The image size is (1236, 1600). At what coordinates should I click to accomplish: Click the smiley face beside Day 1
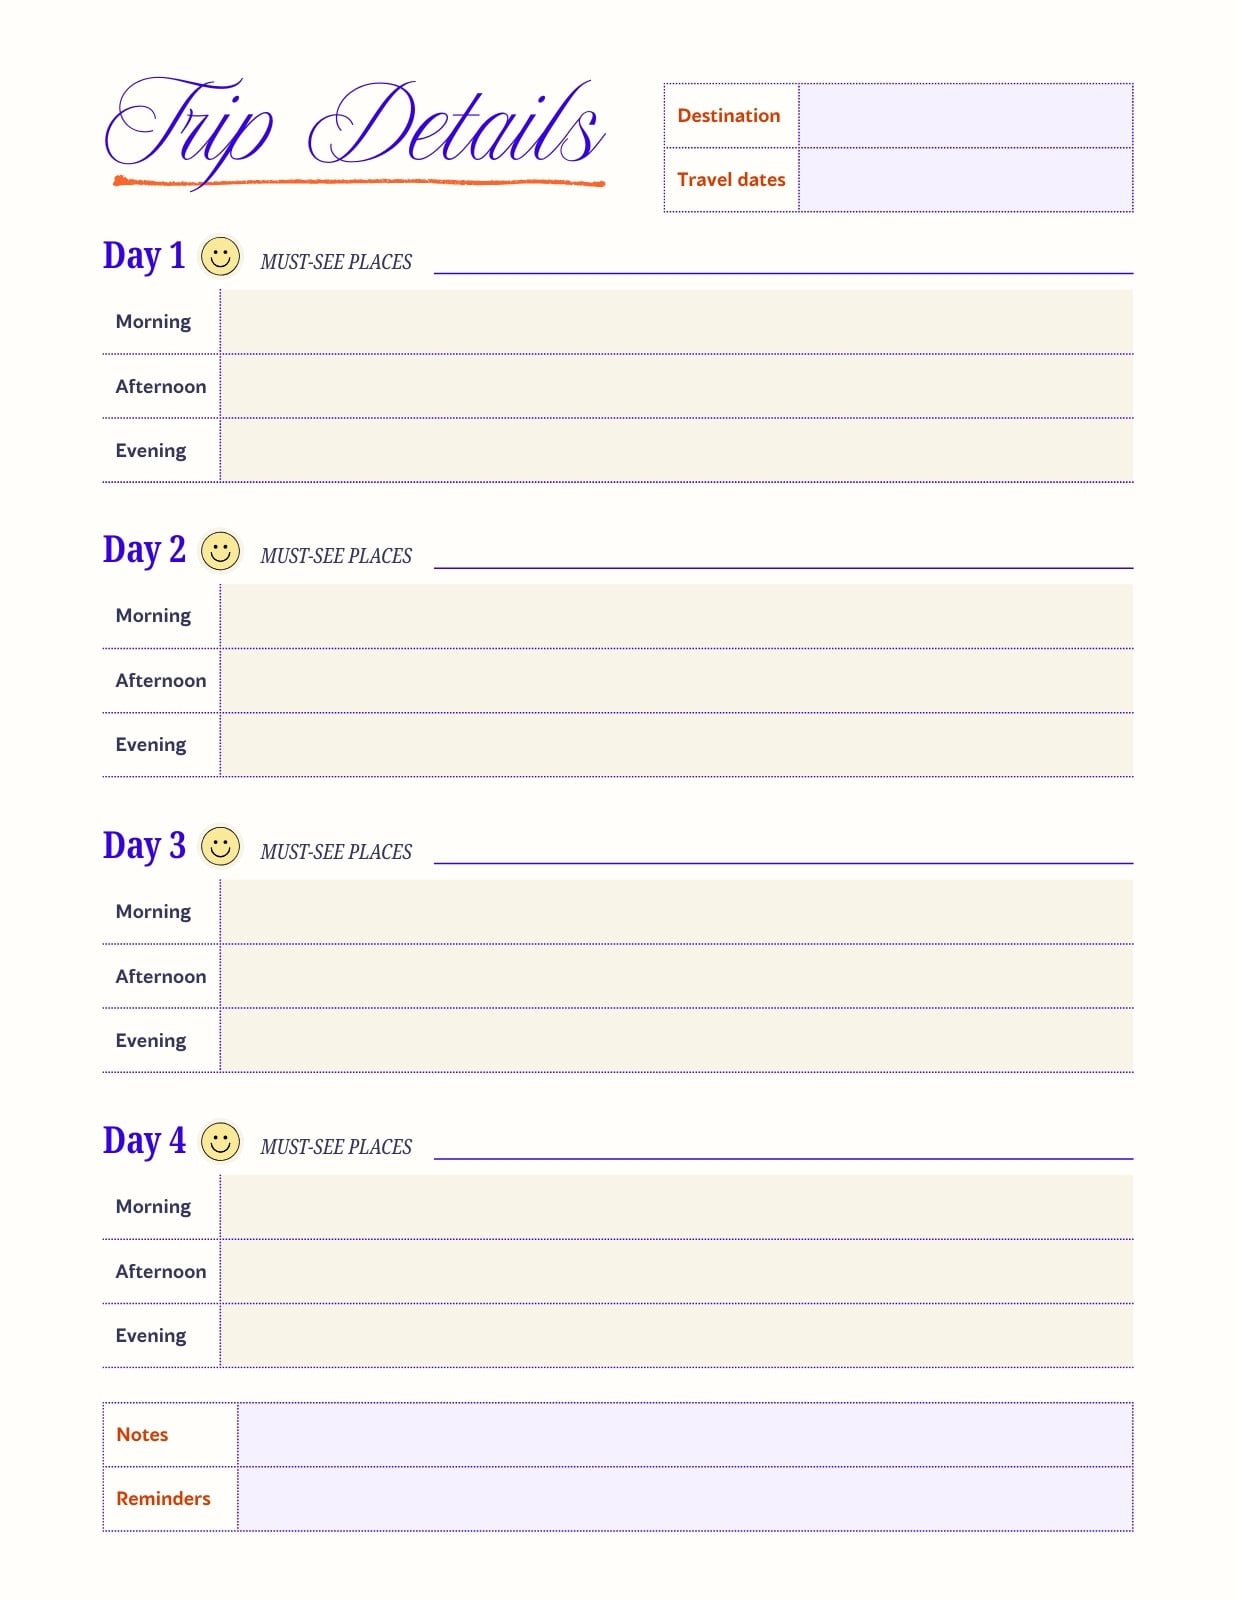(220, 257)
